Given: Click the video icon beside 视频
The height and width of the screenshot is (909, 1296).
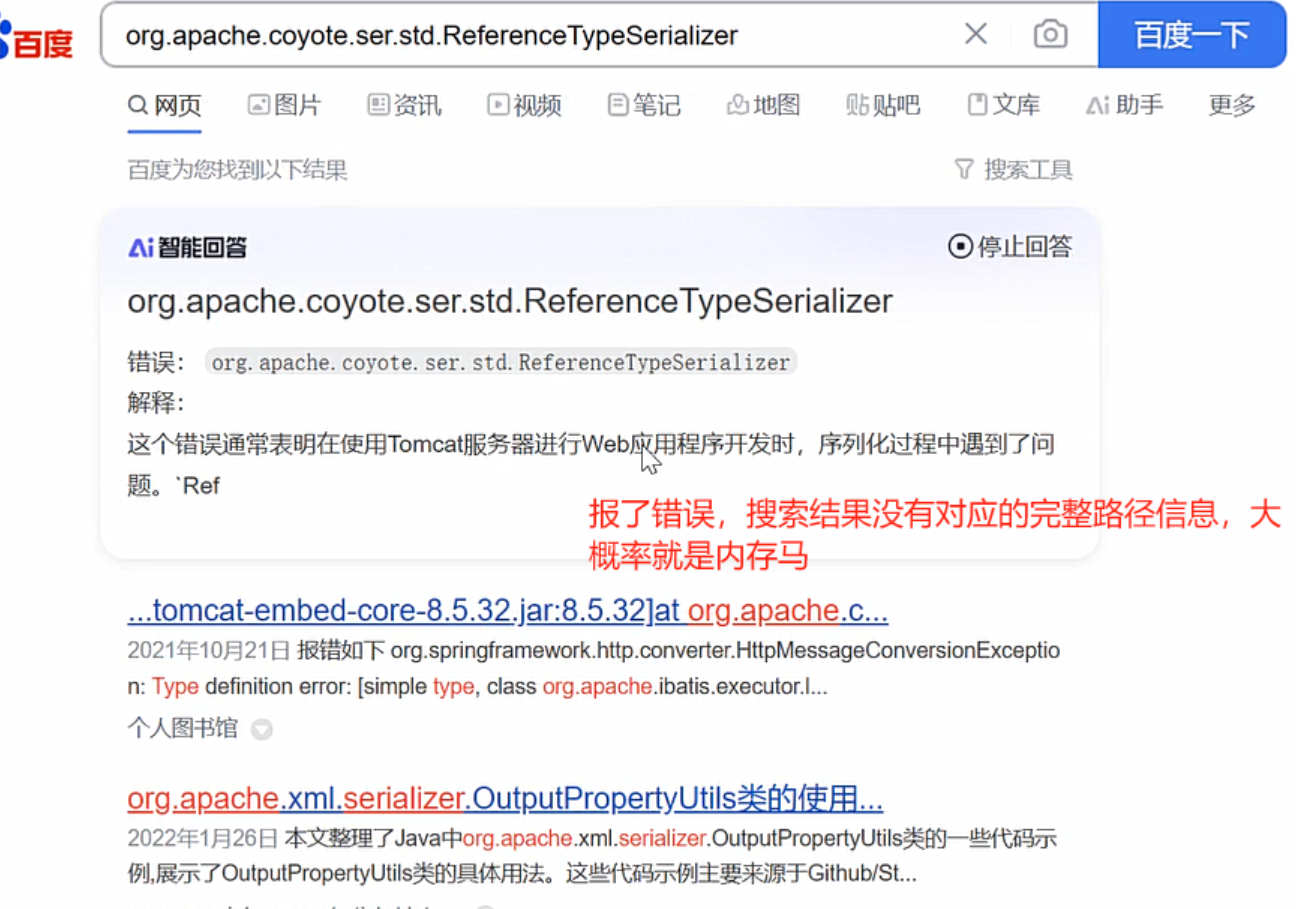Looking at the screenshot, I should [497, 103].
